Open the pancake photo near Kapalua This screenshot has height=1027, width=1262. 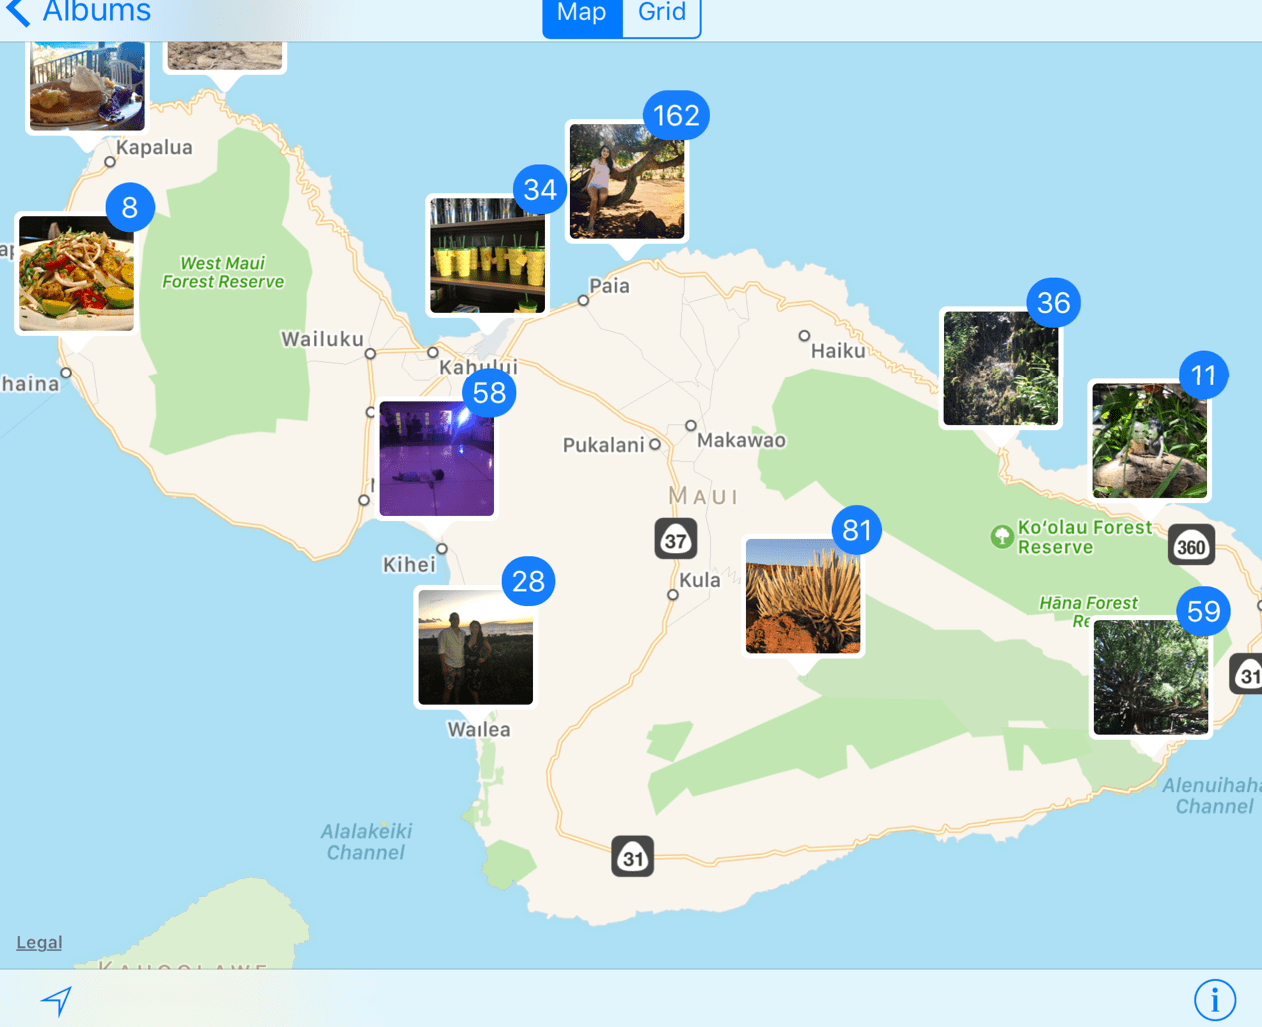click(x=87, y=88)
